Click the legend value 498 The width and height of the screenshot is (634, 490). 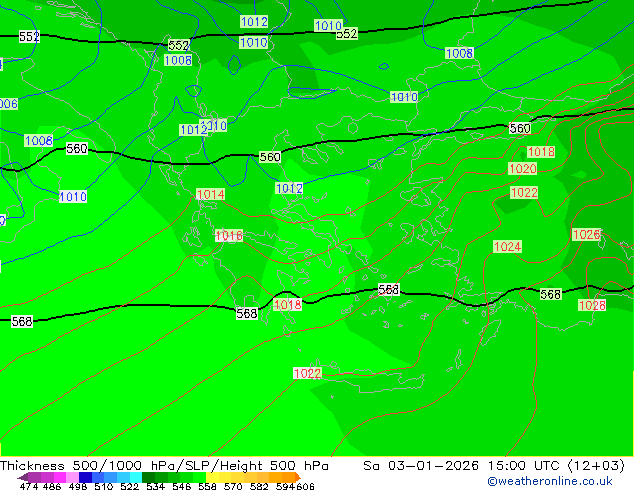coord(78,486)
